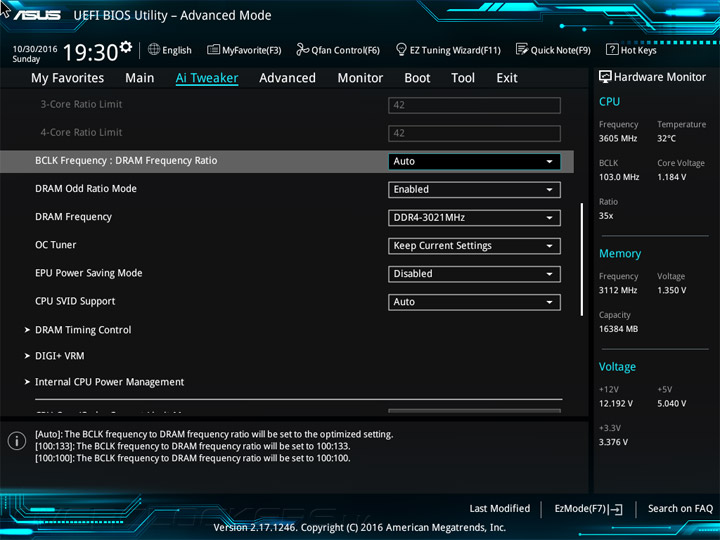
Task: Open Quick Note(F9) notepad icon
Action: pos(521,50)
